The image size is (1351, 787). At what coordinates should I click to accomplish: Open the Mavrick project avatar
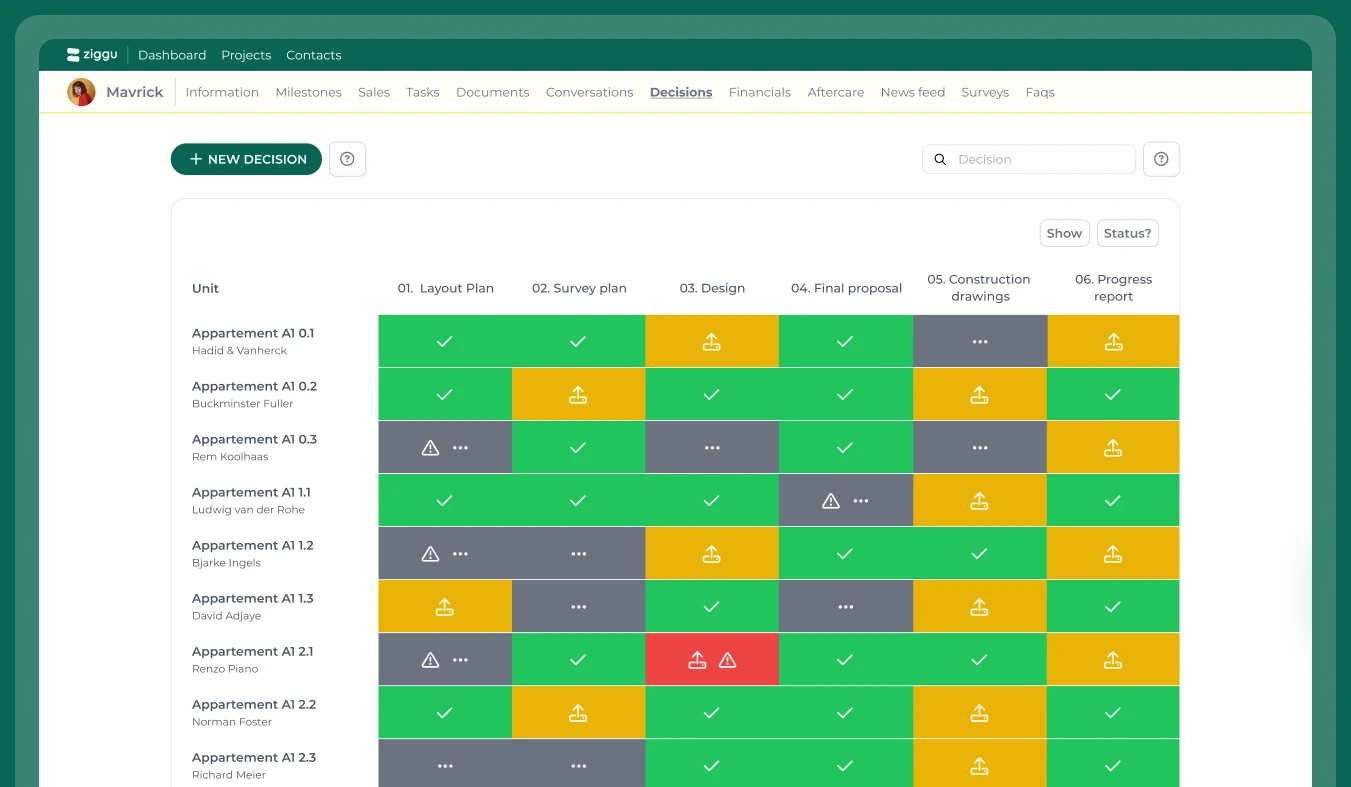point(81,92)
